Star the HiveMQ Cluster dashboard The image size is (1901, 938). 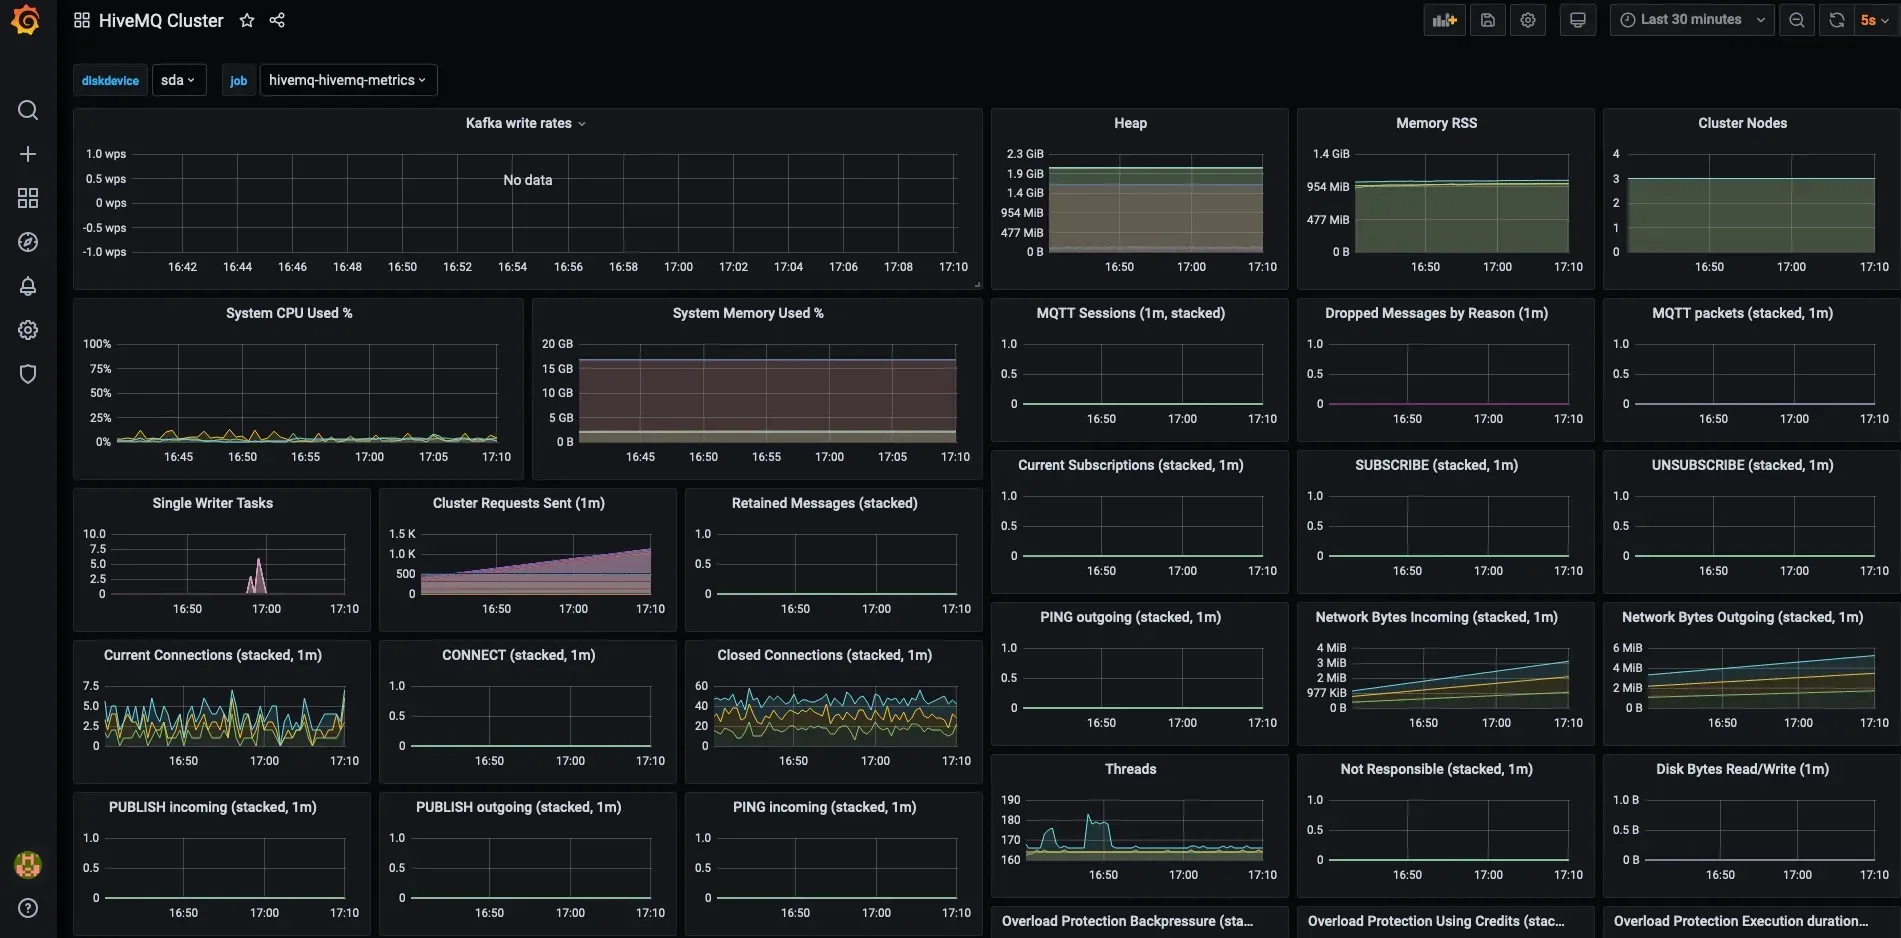[247, 20]
